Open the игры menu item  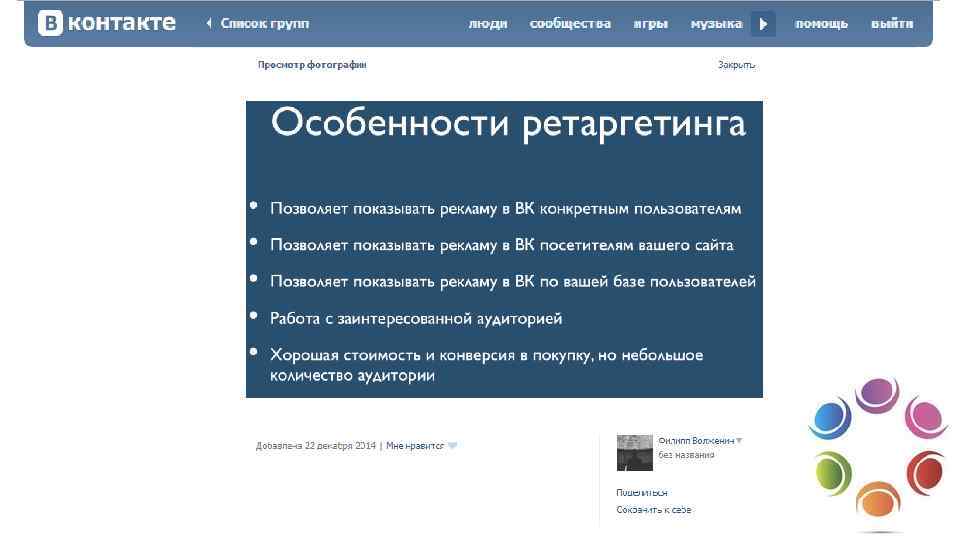click(650, 24)
